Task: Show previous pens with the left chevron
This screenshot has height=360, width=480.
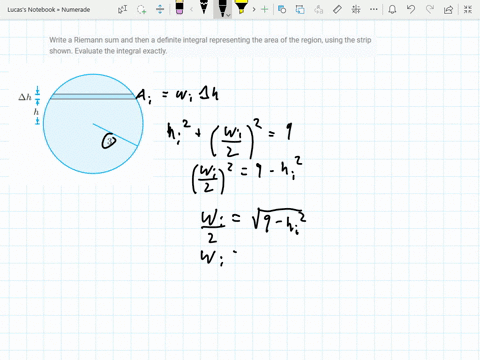Action: pyautogui.click(x=191, y=9)
